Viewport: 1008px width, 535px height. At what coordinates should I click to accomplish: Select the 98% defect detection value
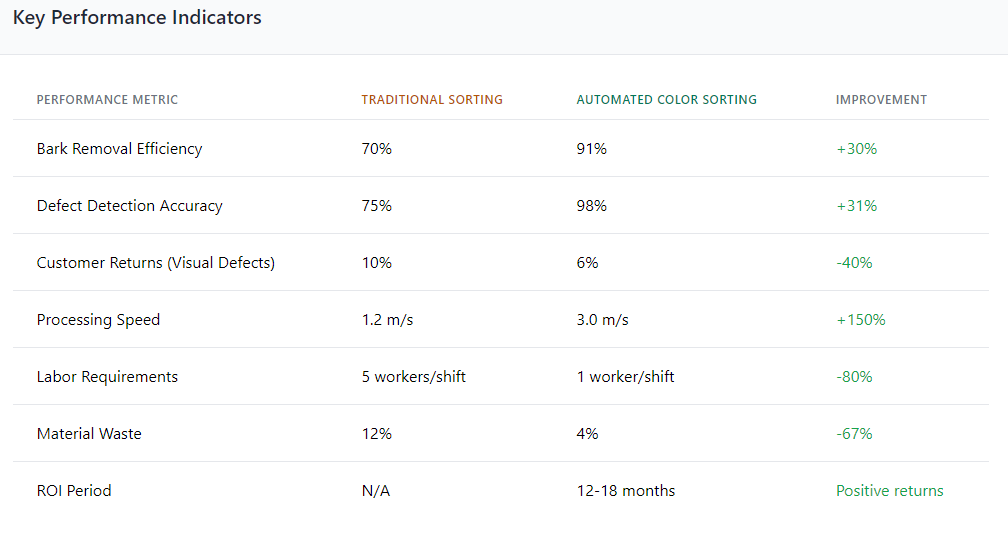(x=591, y=206)
